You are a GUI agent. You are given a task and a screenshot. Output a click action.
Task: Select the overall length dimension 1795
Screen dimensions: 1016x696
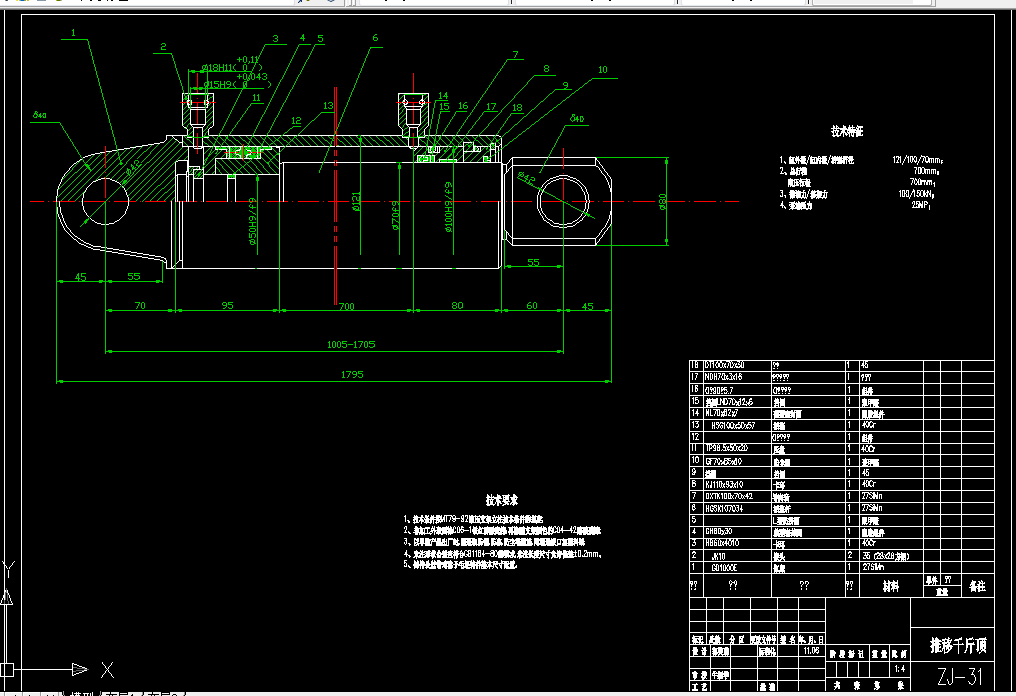coord(352,375)
